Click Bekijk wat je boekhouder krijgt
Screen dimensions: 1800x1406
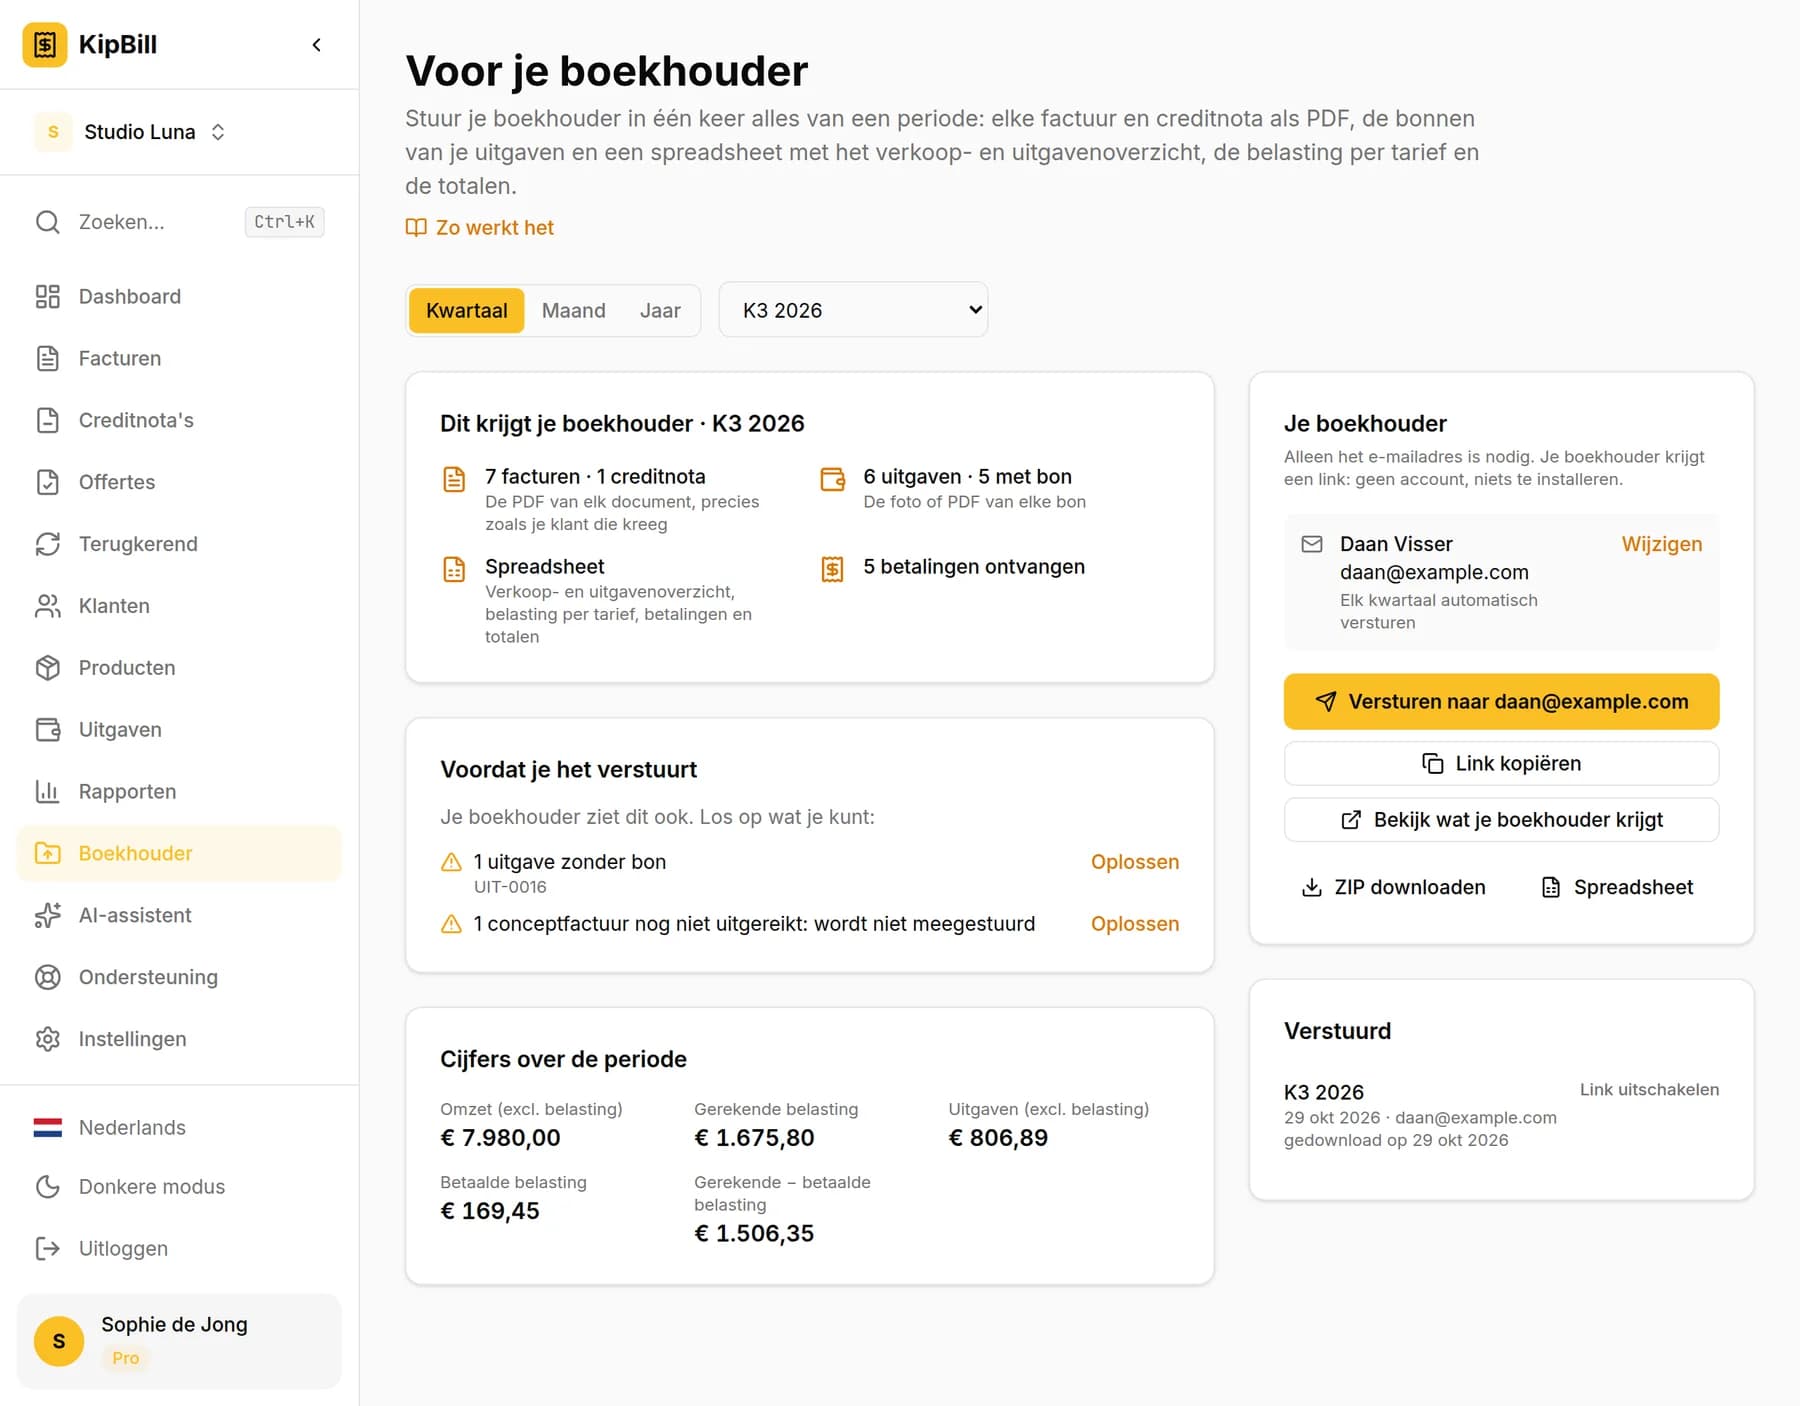coord(1501,820)
